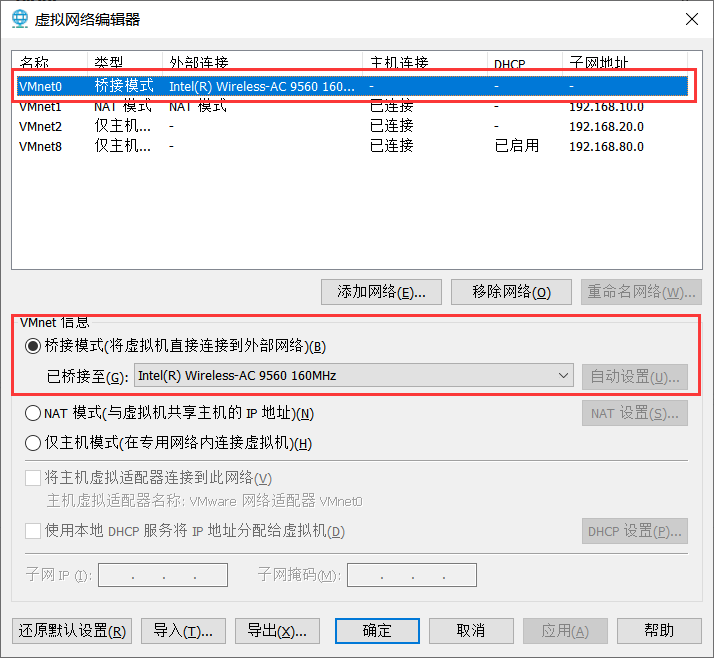Confirm with the 确定 button
This screenshot has height=658, width=714.
pyautogui.click(x=377, y=631)
